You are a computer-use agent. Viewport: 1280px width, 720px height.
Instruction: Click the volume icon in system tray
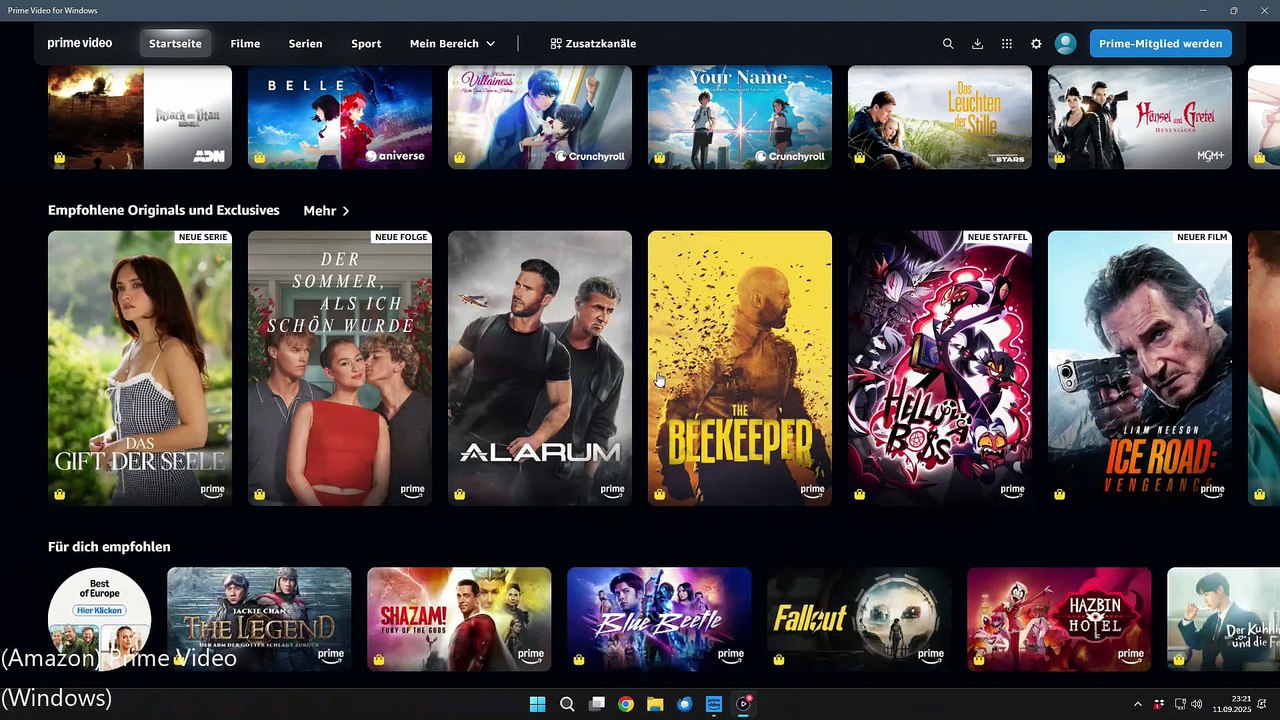coord(1197,704)
